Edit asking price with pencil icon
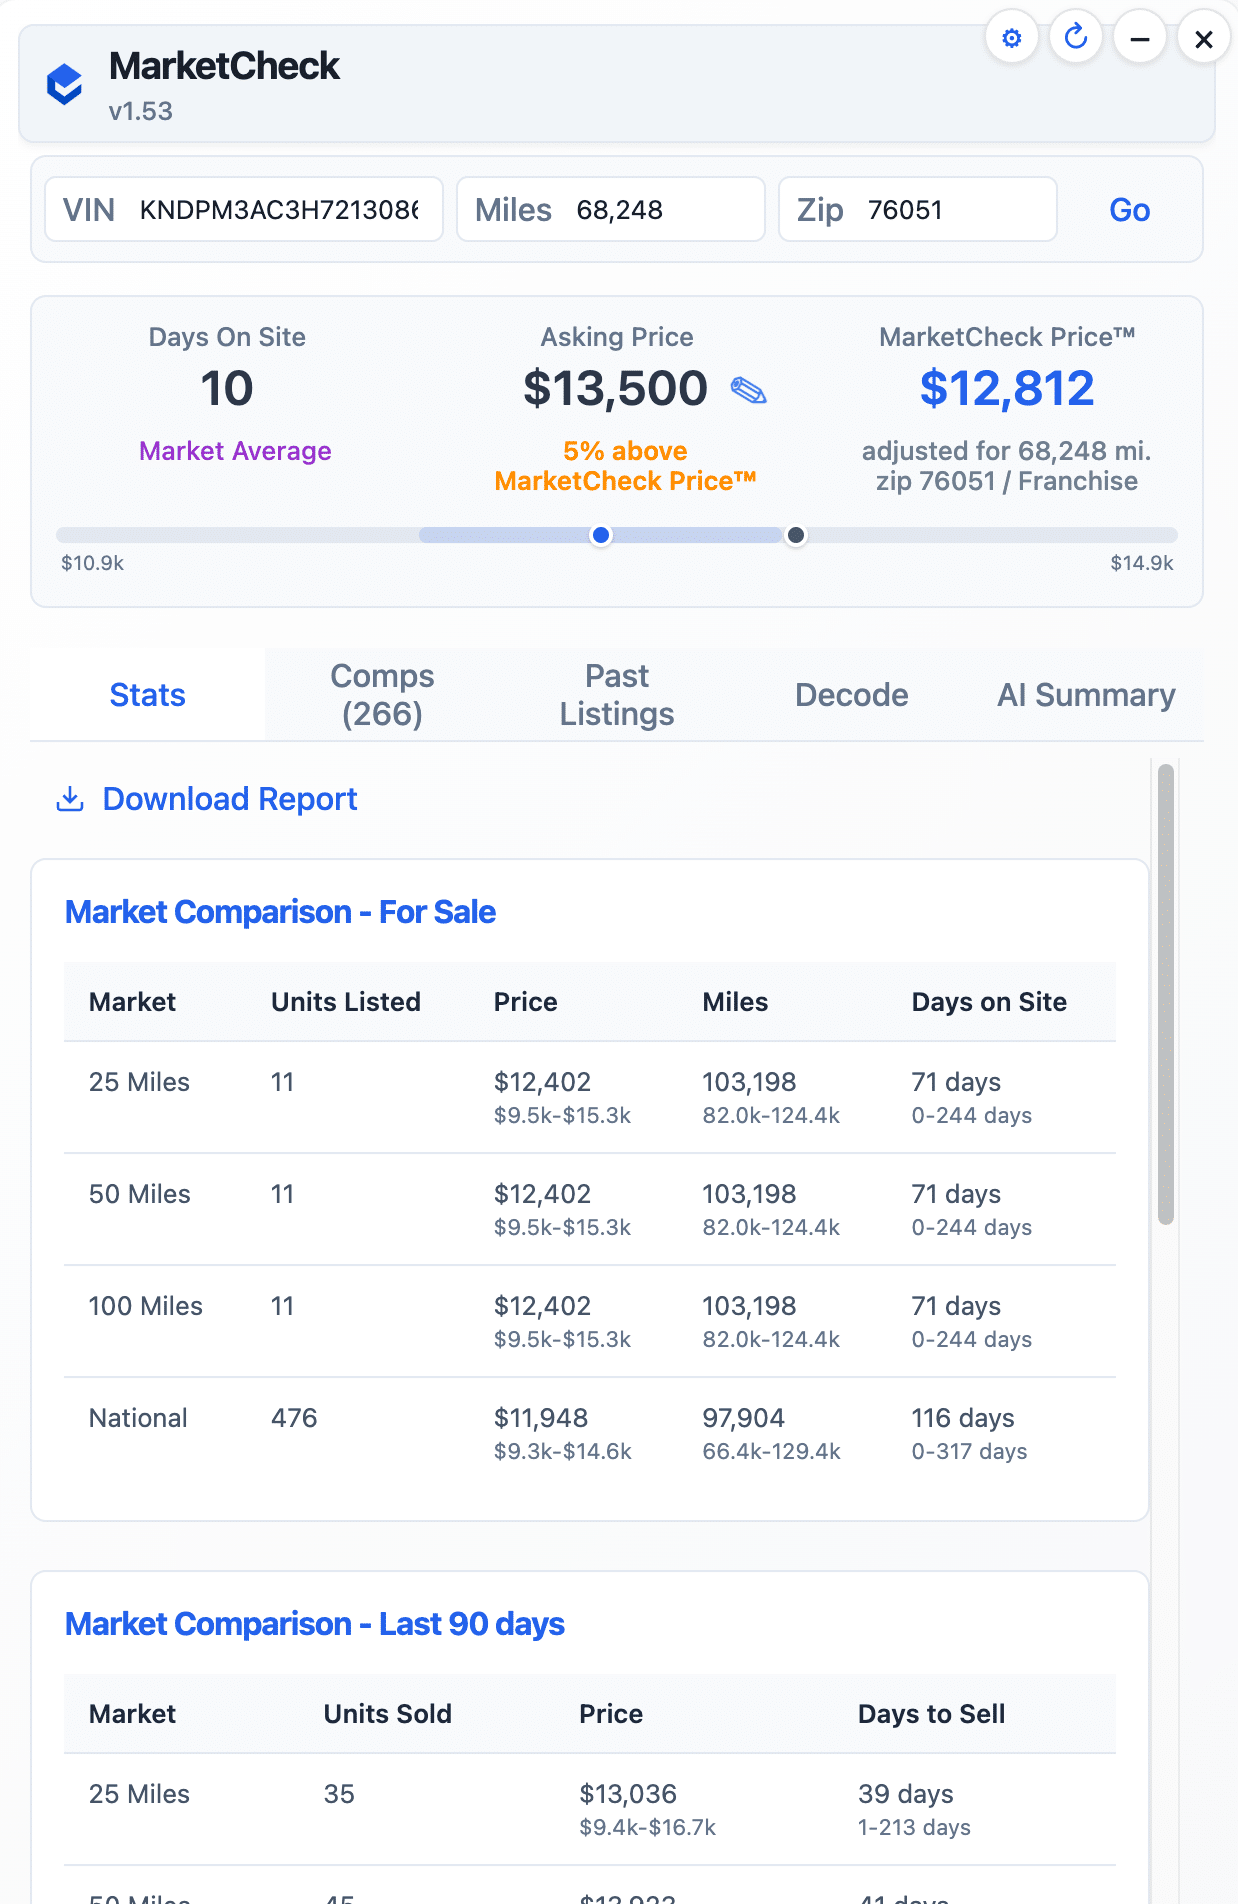Viewport: 1238px width, 1904px height. coord(748,390)
